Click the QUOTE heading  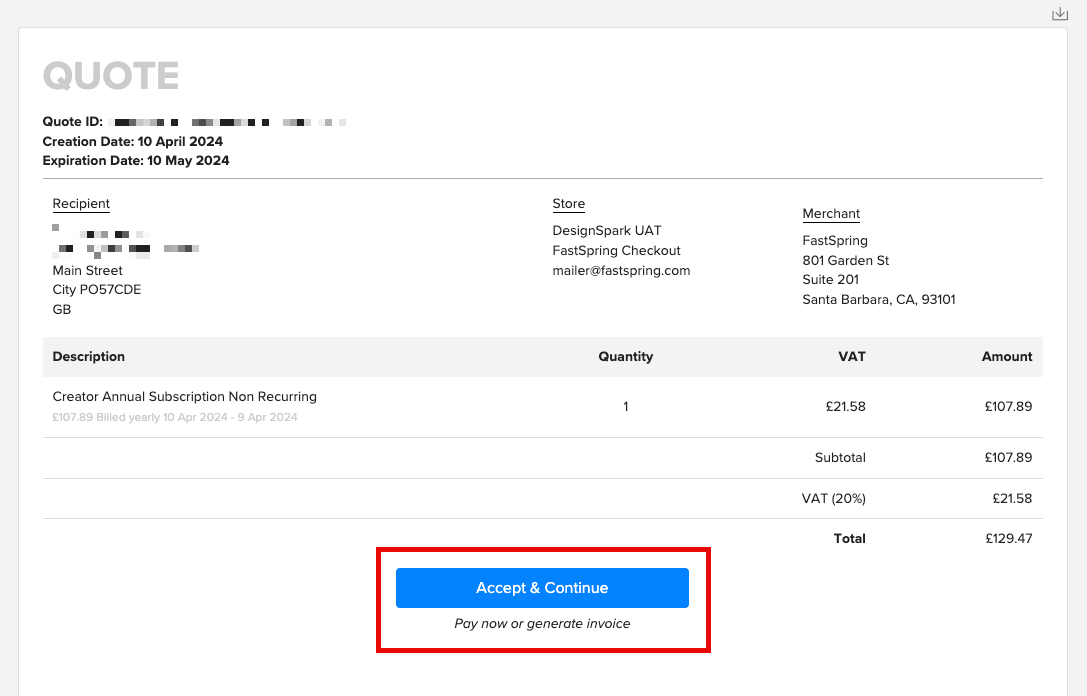pos(111,76)
